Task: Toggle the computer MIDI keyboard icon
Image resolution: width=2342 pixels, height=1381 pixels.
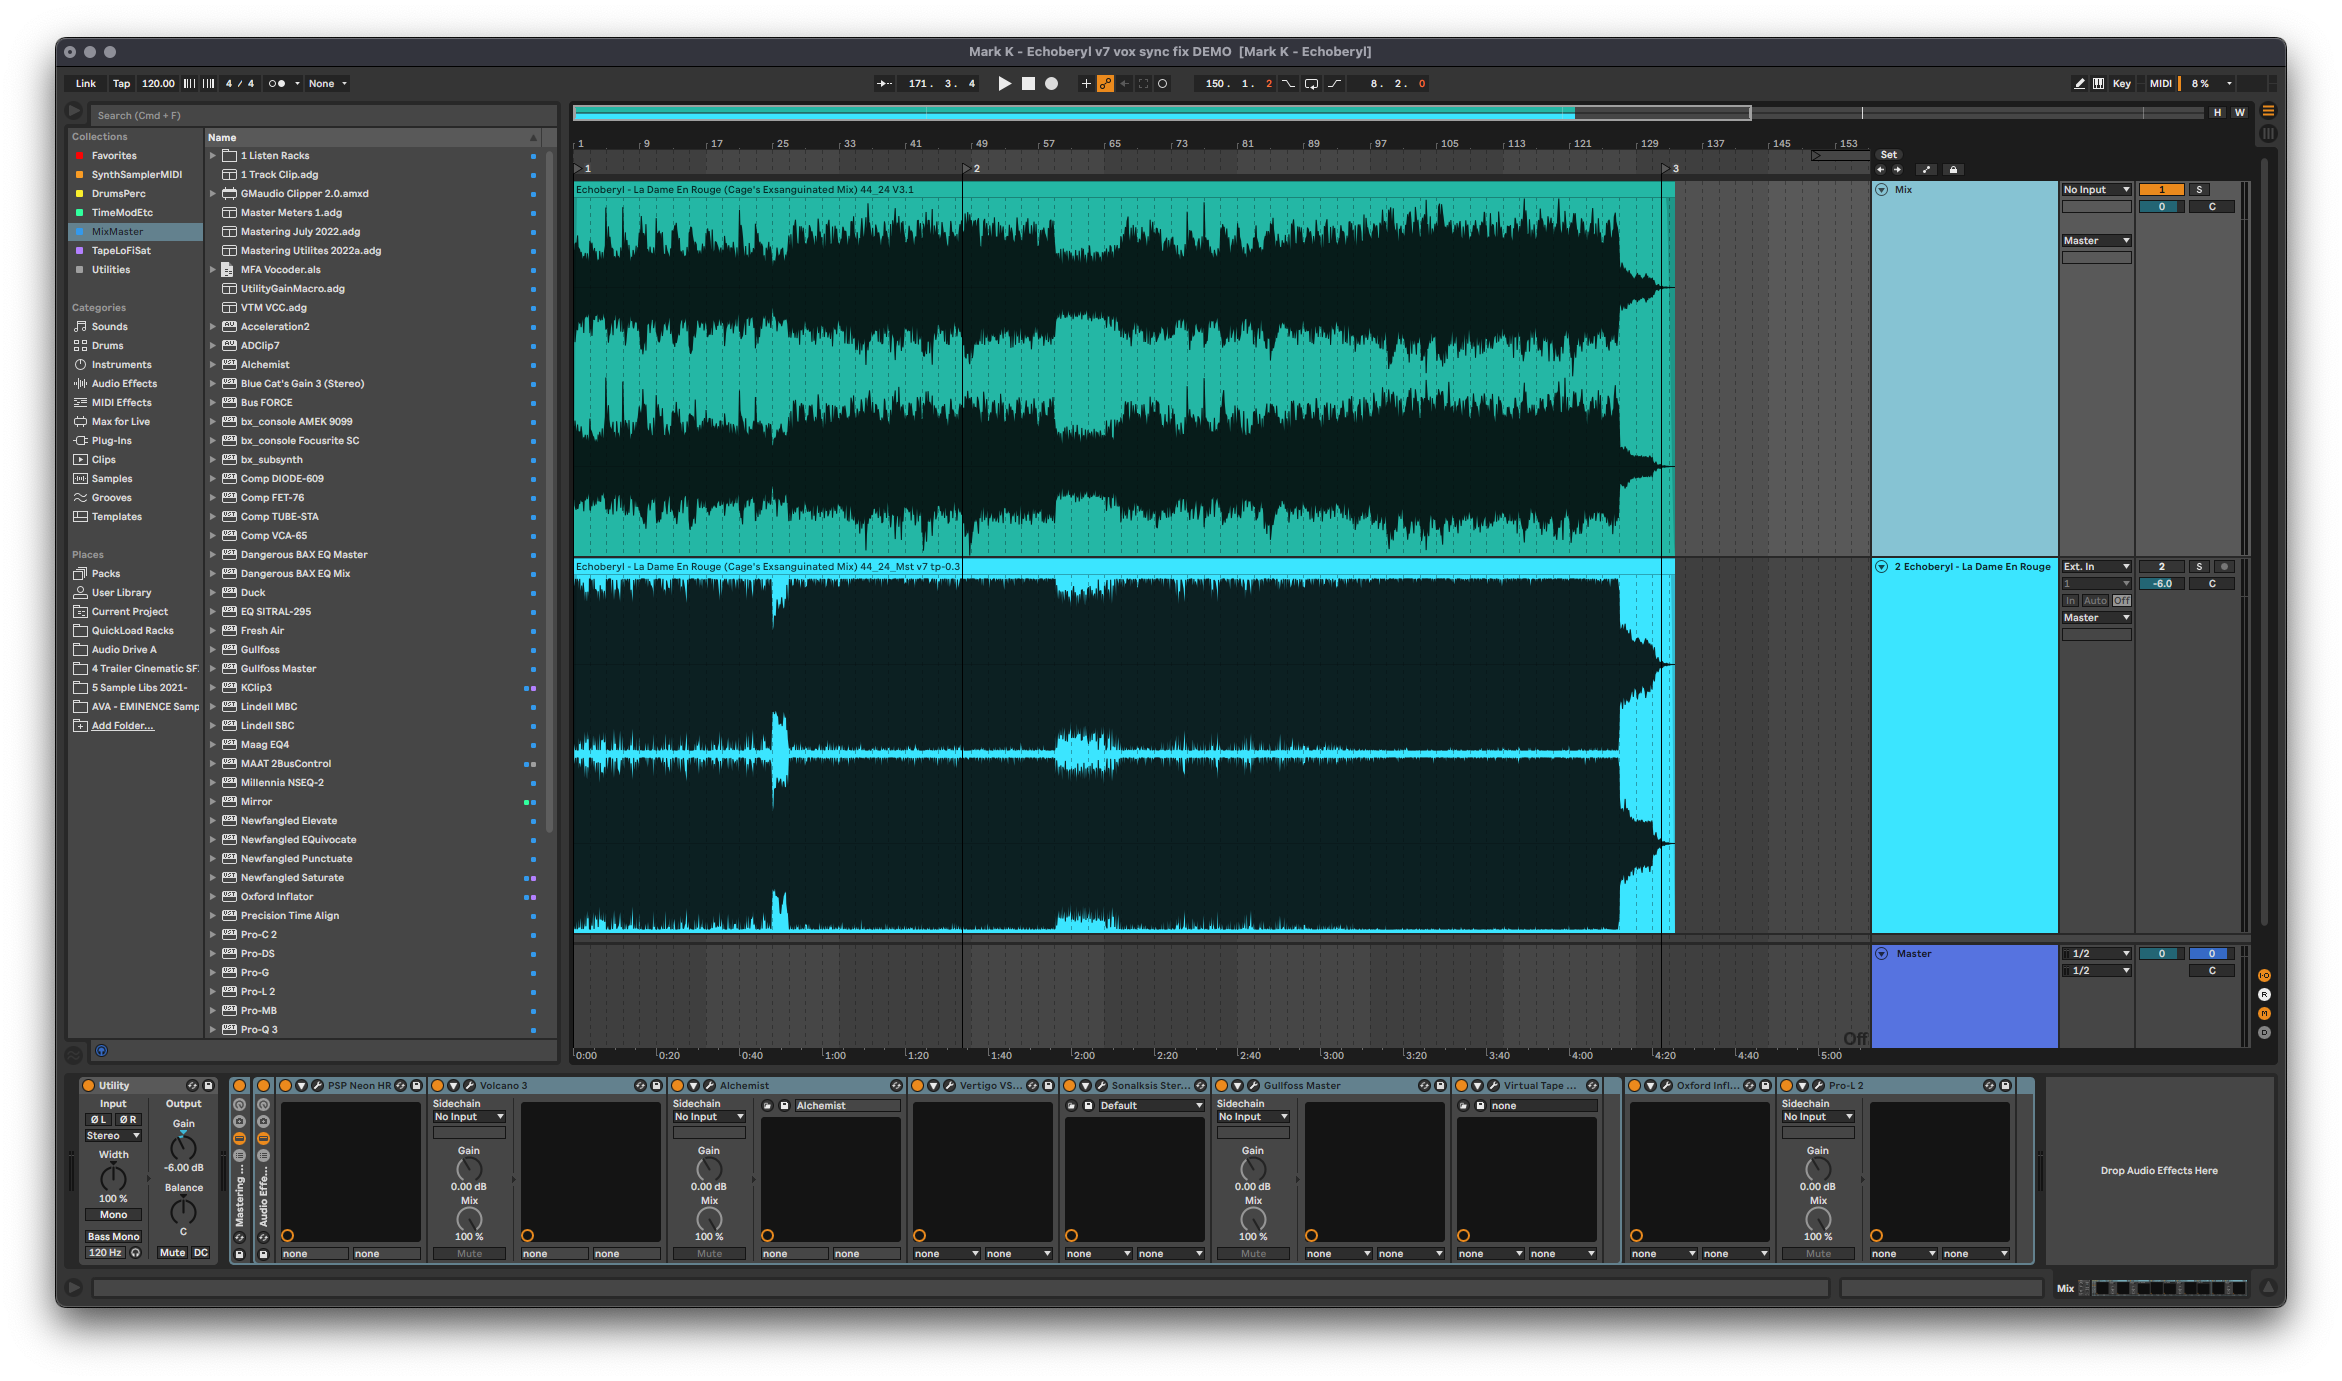Action: click(x=2098, y=83)
